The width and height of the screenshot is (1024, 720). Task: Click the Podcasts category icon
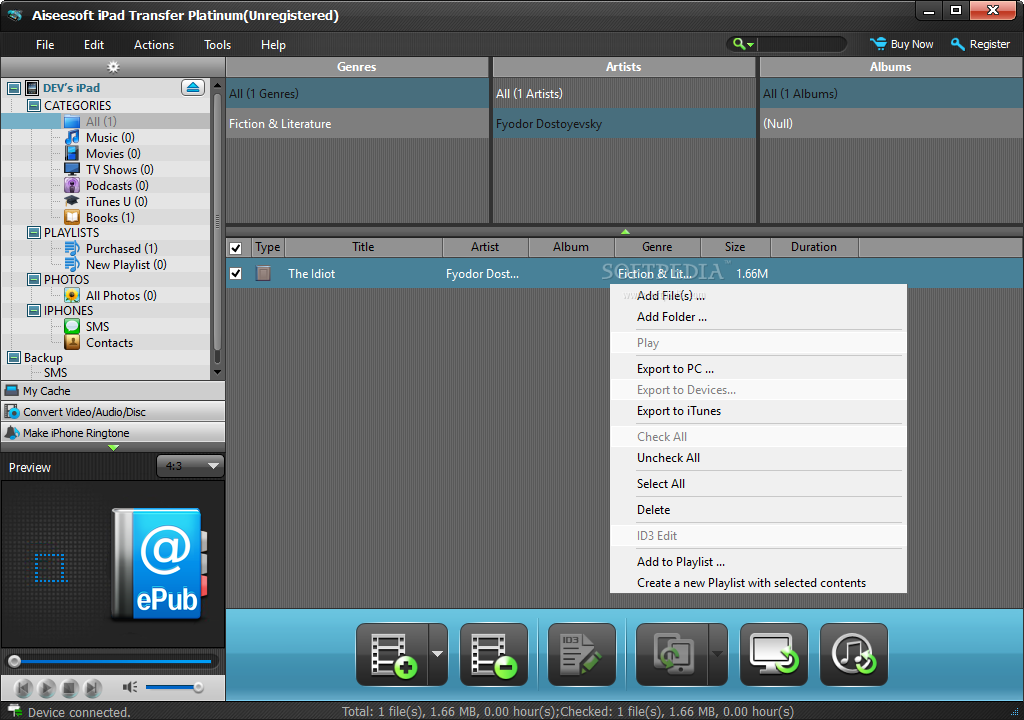pos(72,186)
